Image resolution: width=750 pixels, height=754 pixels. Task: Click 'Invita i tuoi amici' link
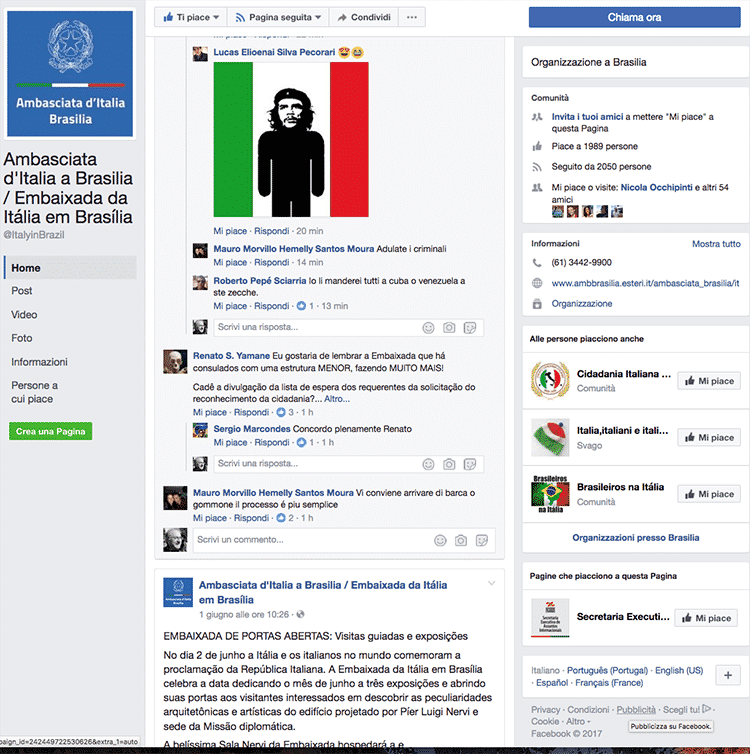coord(587,116)
